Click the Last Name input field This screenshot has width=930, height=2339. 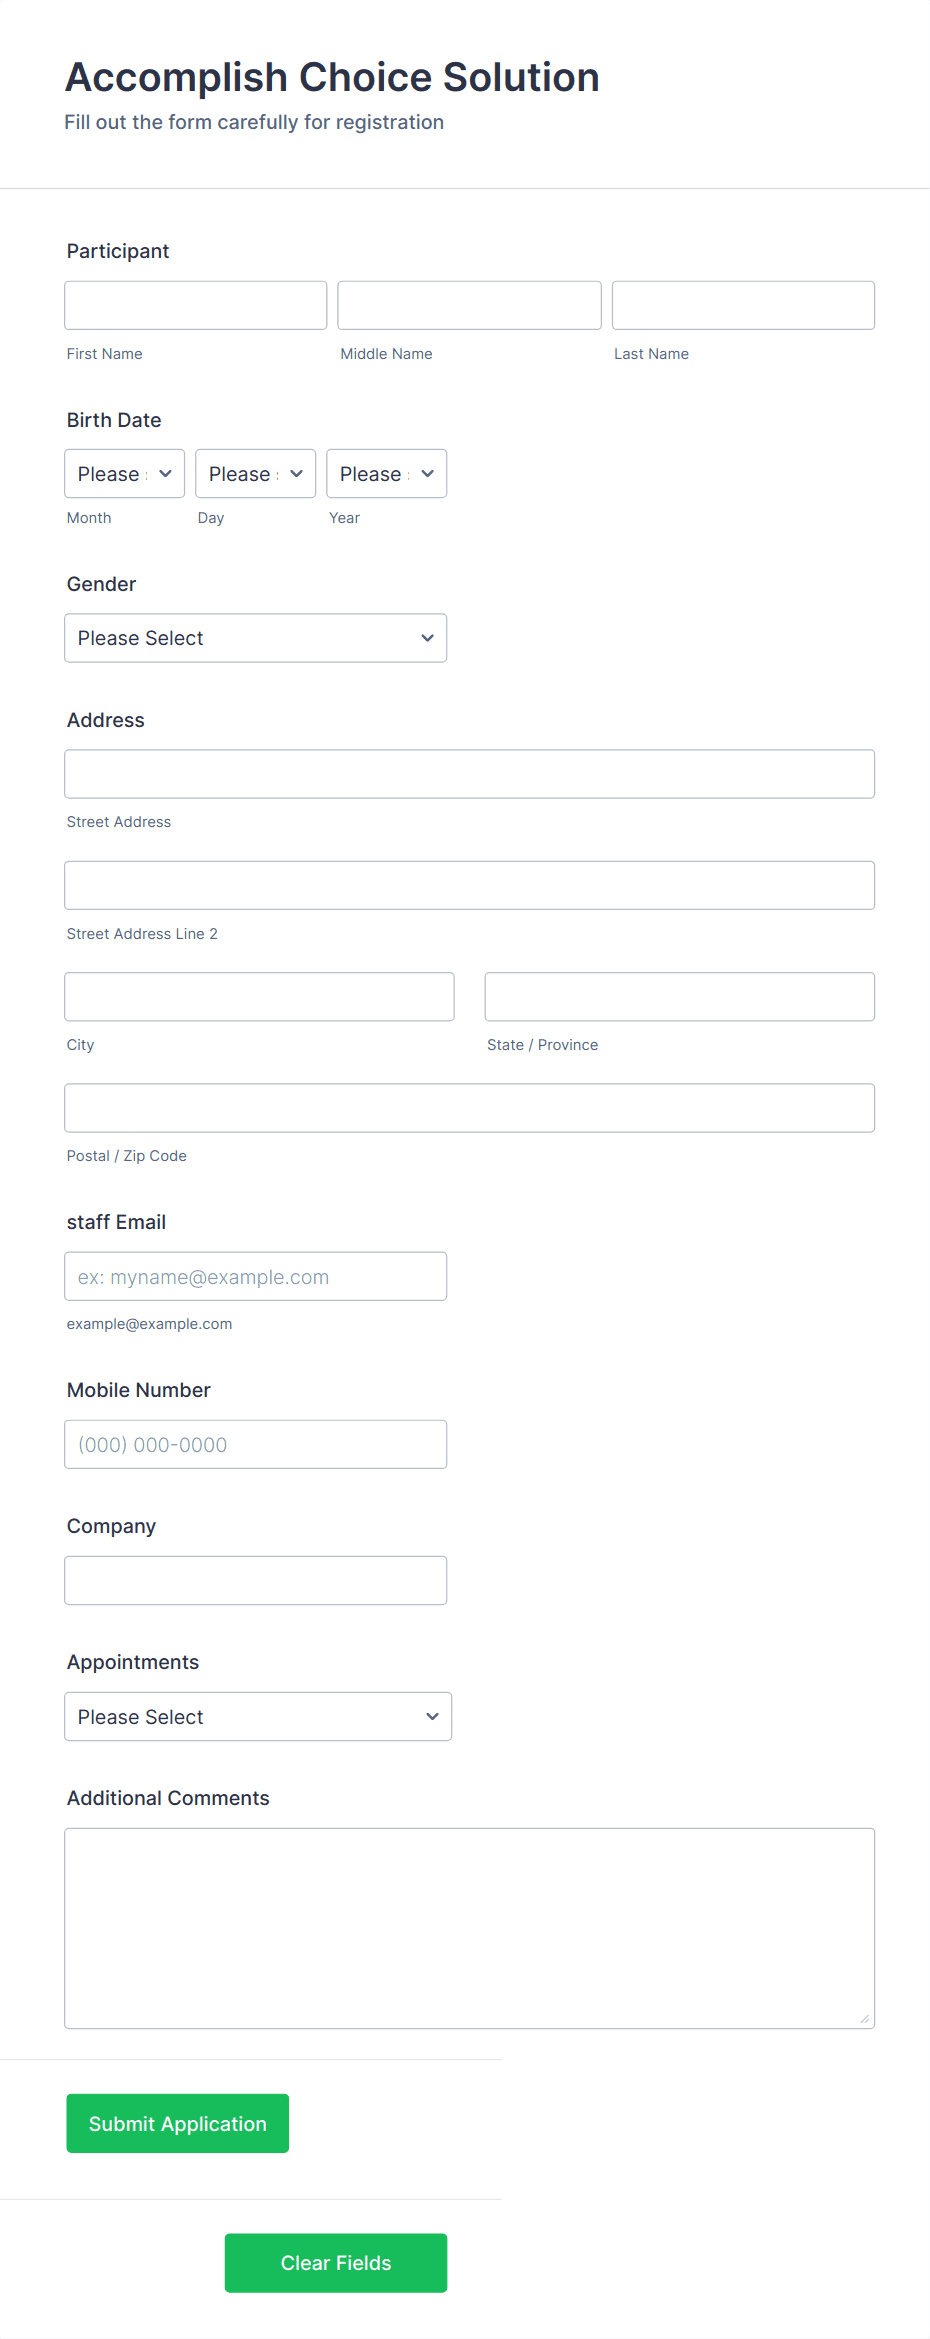click(742, 305)
